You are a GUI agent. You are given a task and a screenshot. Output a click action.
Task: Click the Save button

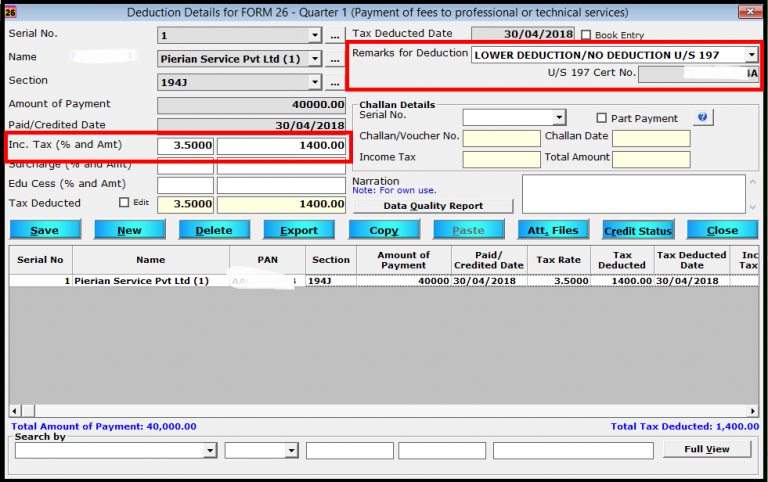coord(45,230)
